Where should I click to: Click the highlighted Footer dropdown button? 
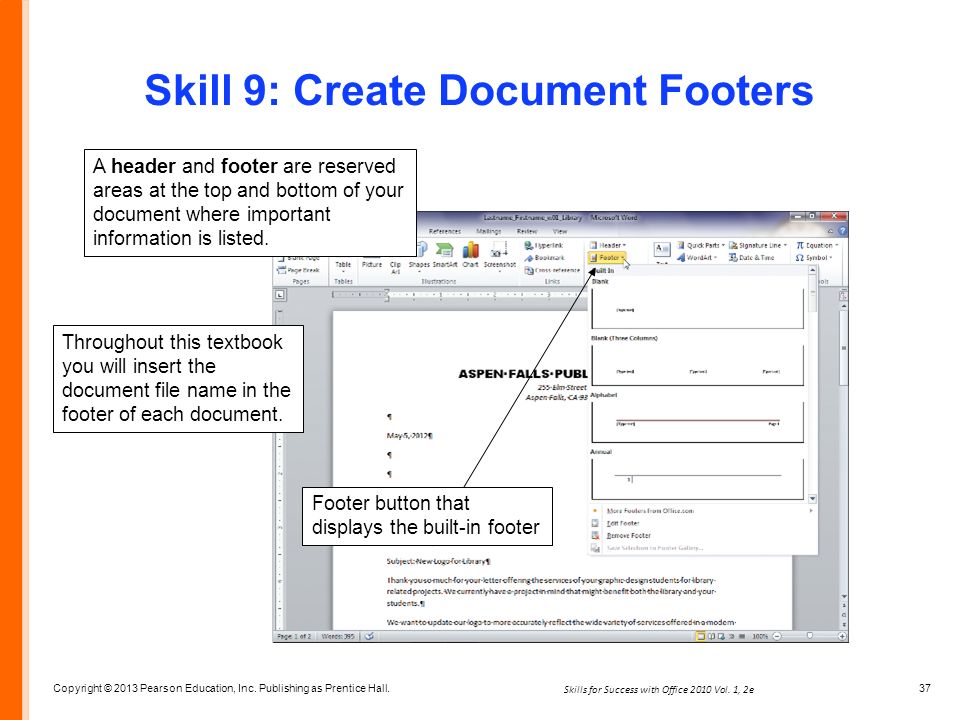607,258
